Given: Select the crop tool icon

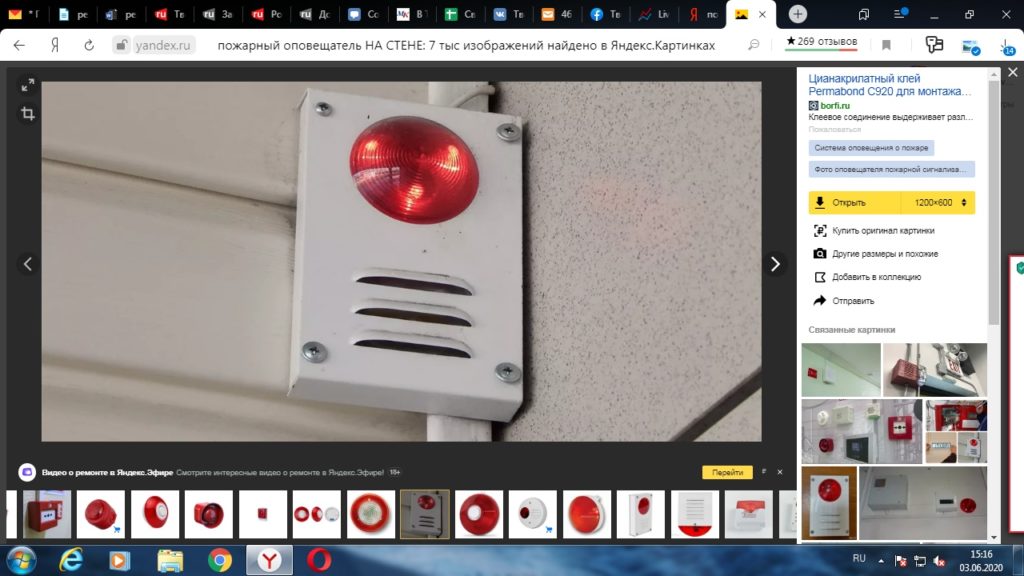Looking at the screenshot, I should pyautogui.click(x=28, y=114).
